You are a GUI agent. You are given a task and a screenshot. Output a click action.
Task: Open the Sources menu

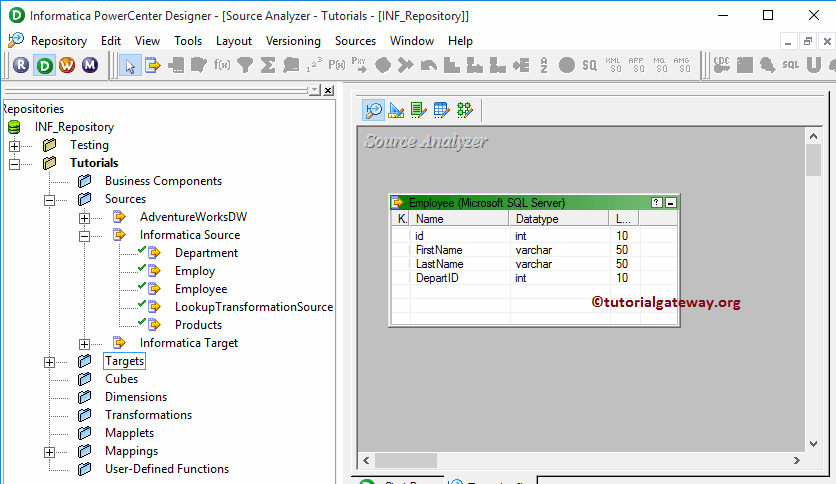355,41
